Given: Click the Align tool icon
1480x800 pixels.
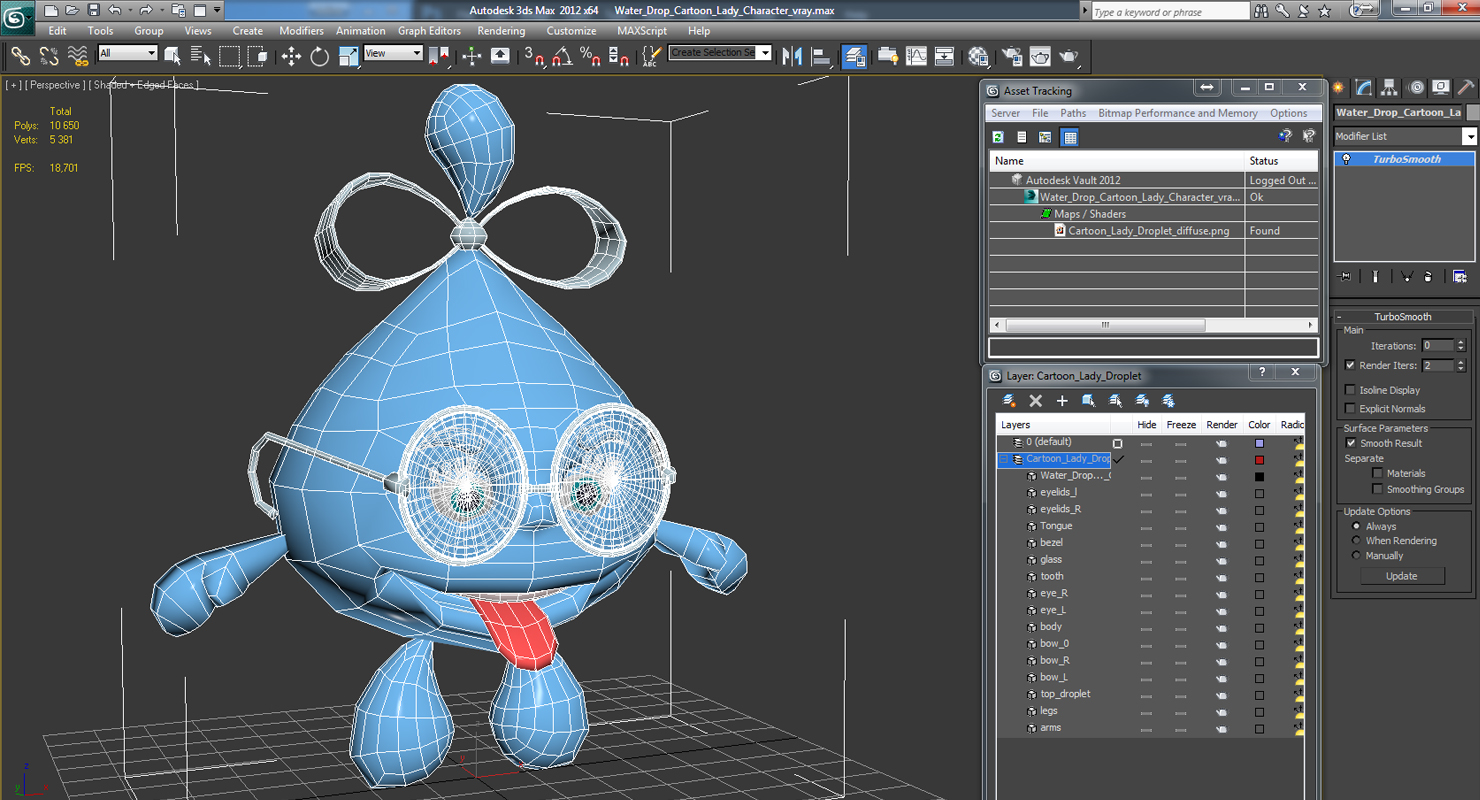Looking at the screenshot, I should (821, 56).
